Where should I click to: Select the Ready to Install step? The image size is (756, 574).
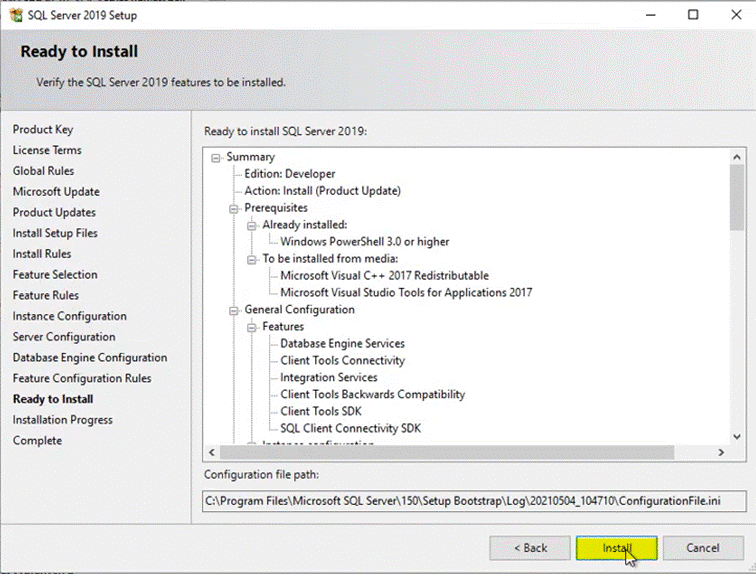[x=53, y=399]
